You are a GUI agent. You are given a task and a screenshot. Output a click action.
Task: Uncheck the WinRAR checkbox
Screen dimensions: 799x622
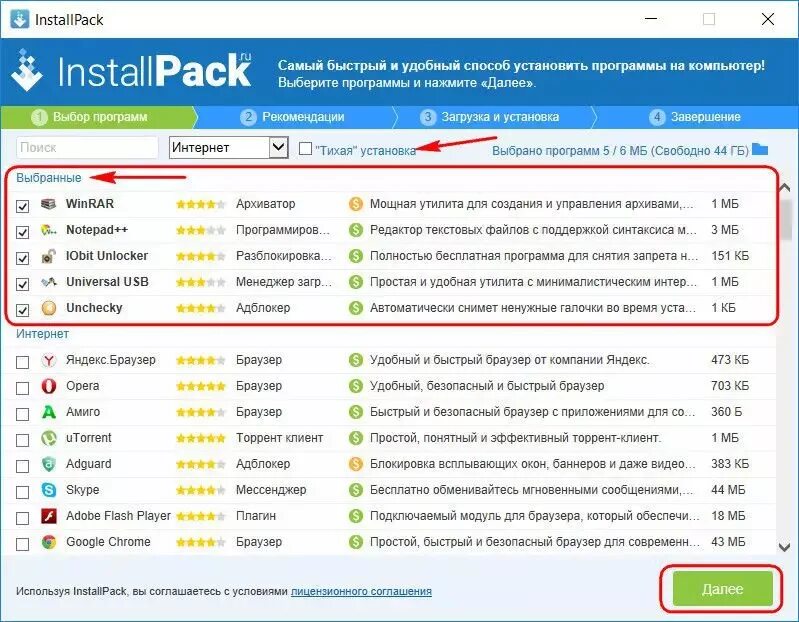(22, 206)
